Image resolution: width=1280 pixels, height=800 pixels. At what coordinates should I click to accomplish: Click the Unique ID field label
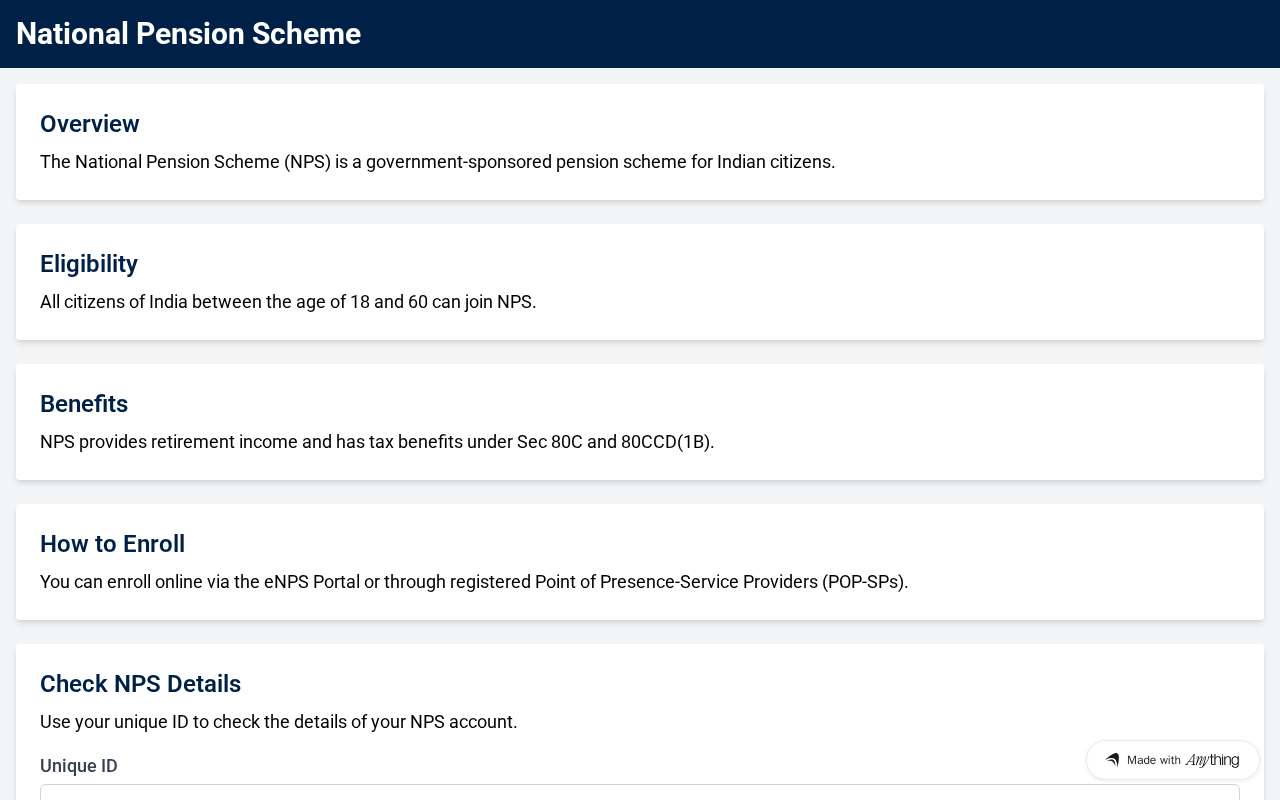79,766
